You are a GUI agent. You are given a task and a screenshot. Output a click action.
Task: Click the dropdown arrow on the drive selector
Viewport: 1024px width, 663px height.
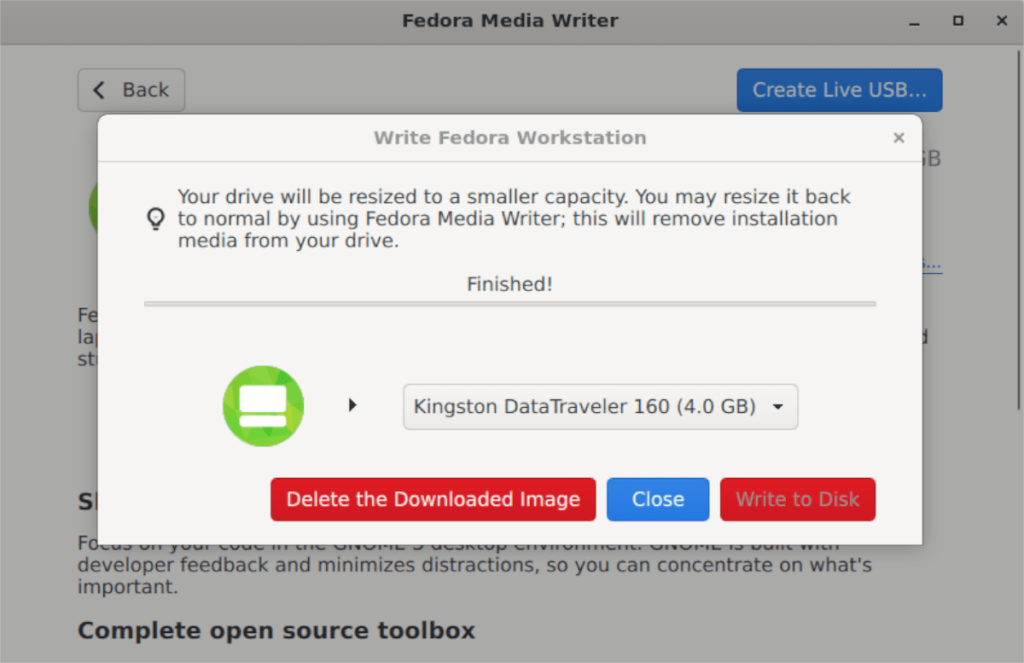click(x=778, y=406)
